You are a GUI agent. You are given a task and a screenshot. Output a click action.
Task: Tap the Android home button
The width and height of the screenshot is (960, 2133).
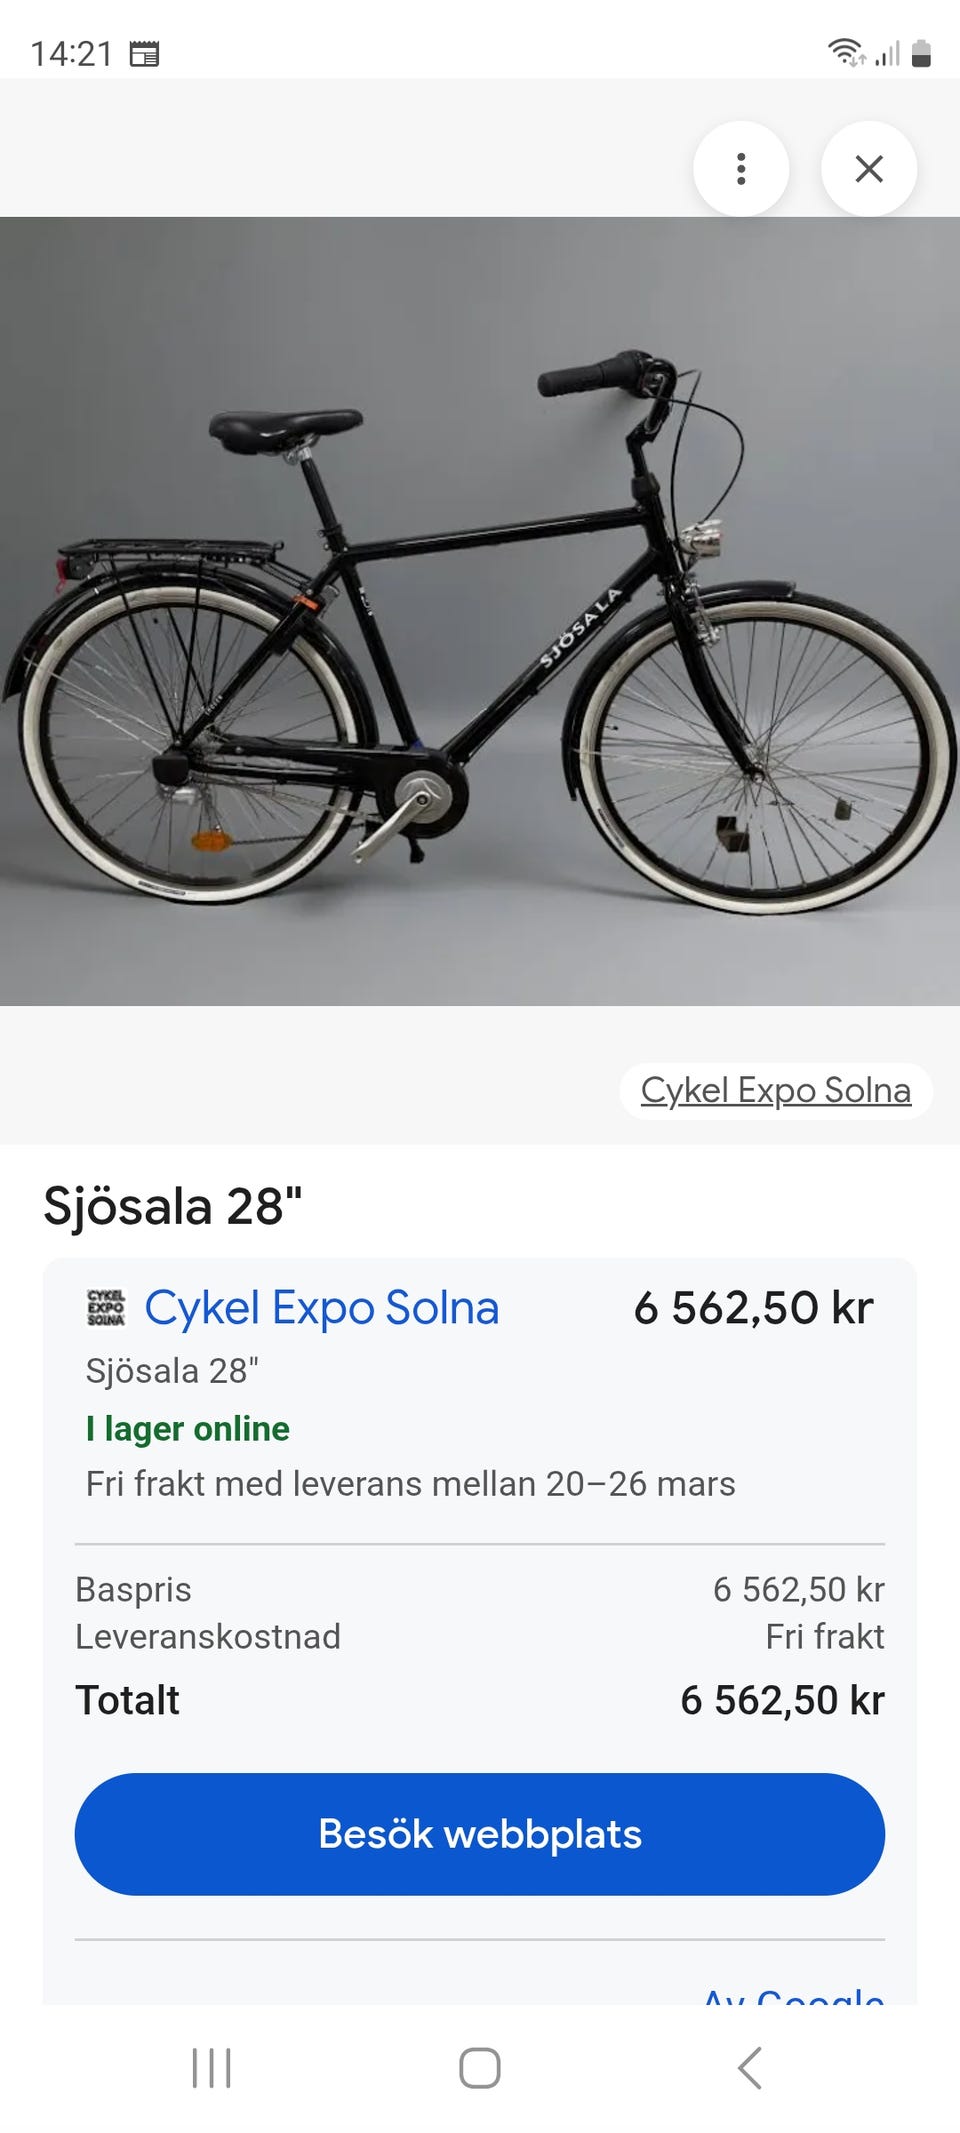480,2068
